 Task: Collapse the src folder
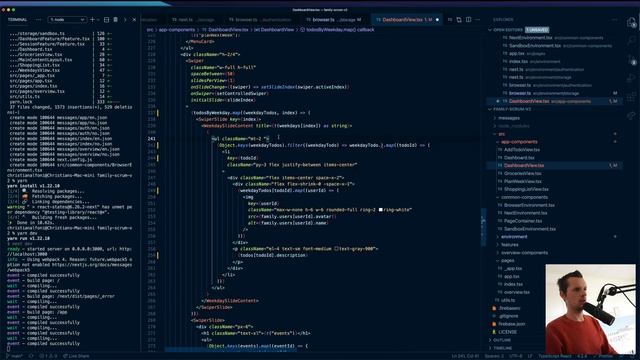500,134
